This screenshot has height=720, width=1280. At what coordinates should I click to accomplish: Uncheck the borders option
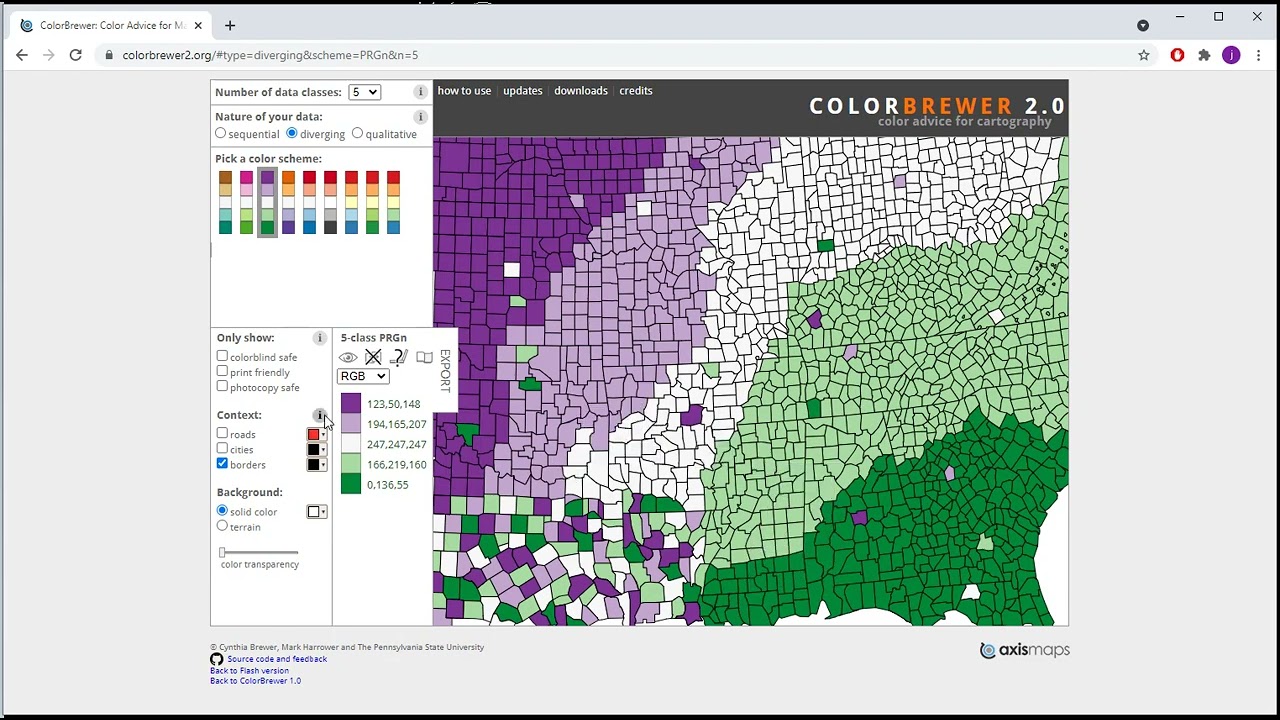click(x=222, y=463)
